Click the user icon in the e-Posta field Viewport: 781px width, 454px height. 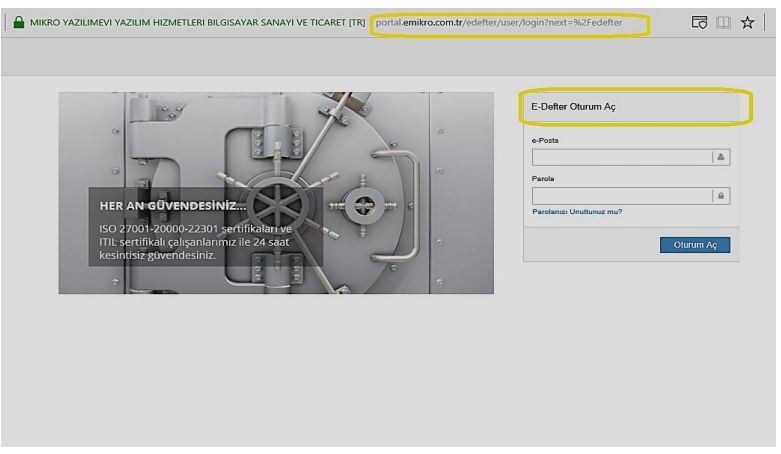point(721,157)
